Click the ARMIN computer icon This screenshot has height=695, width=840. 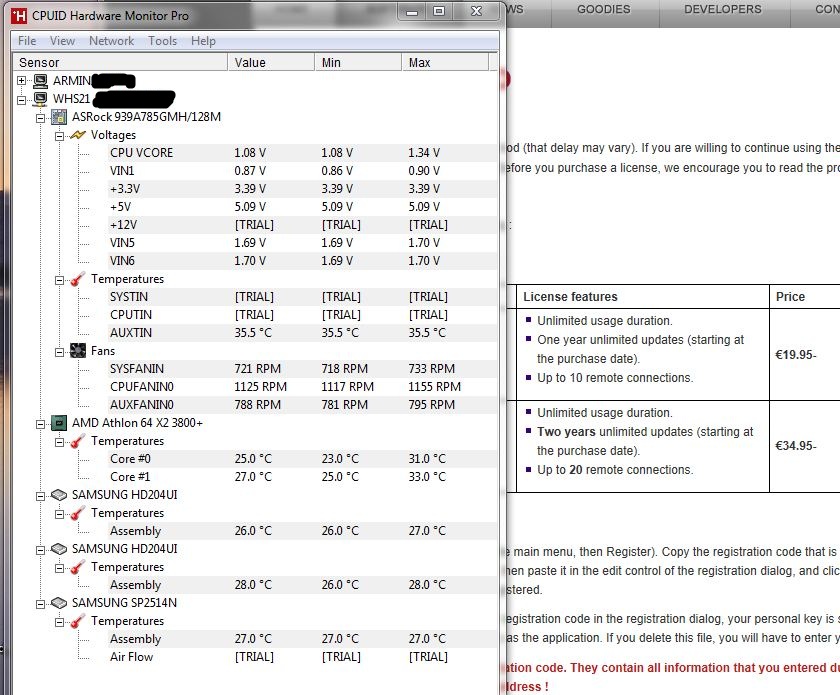click(40, 81)
